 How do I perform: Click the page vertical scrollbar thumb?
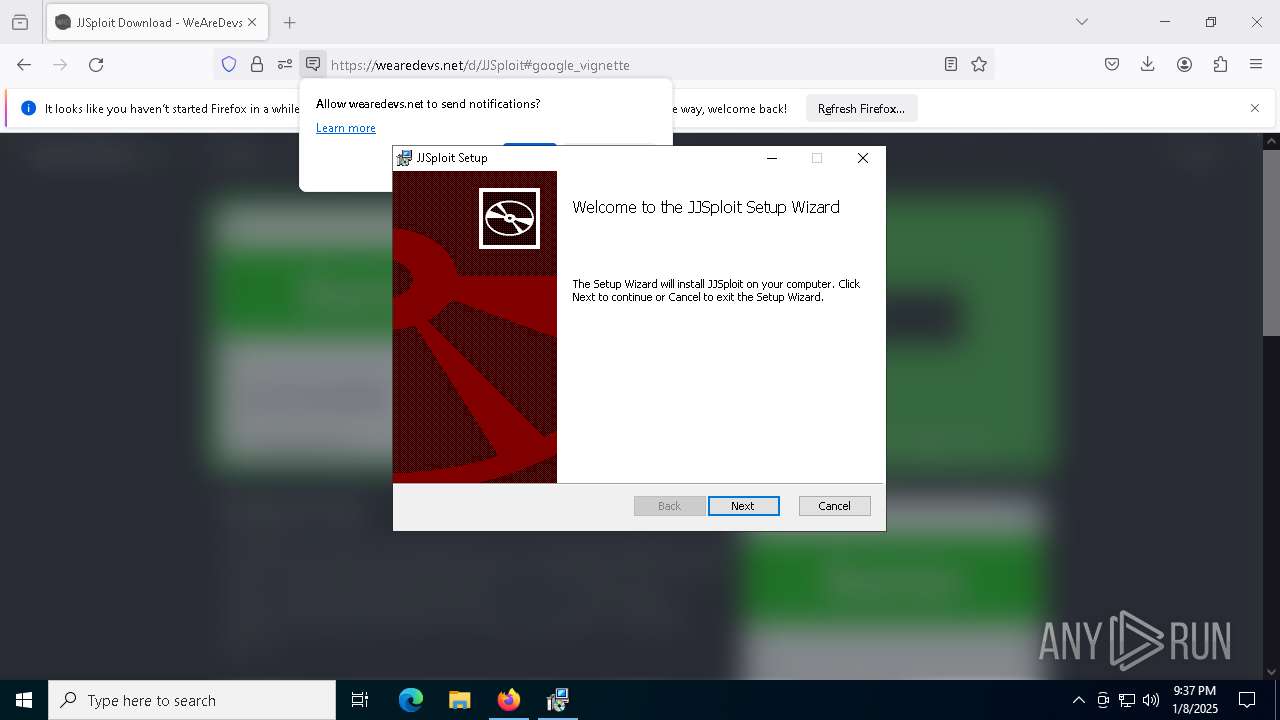click(1271, 243)
